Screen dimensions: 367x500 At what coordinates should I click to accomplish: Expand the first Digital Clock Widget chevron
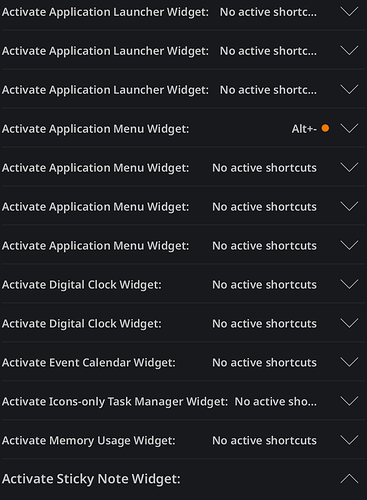(349, 285)
